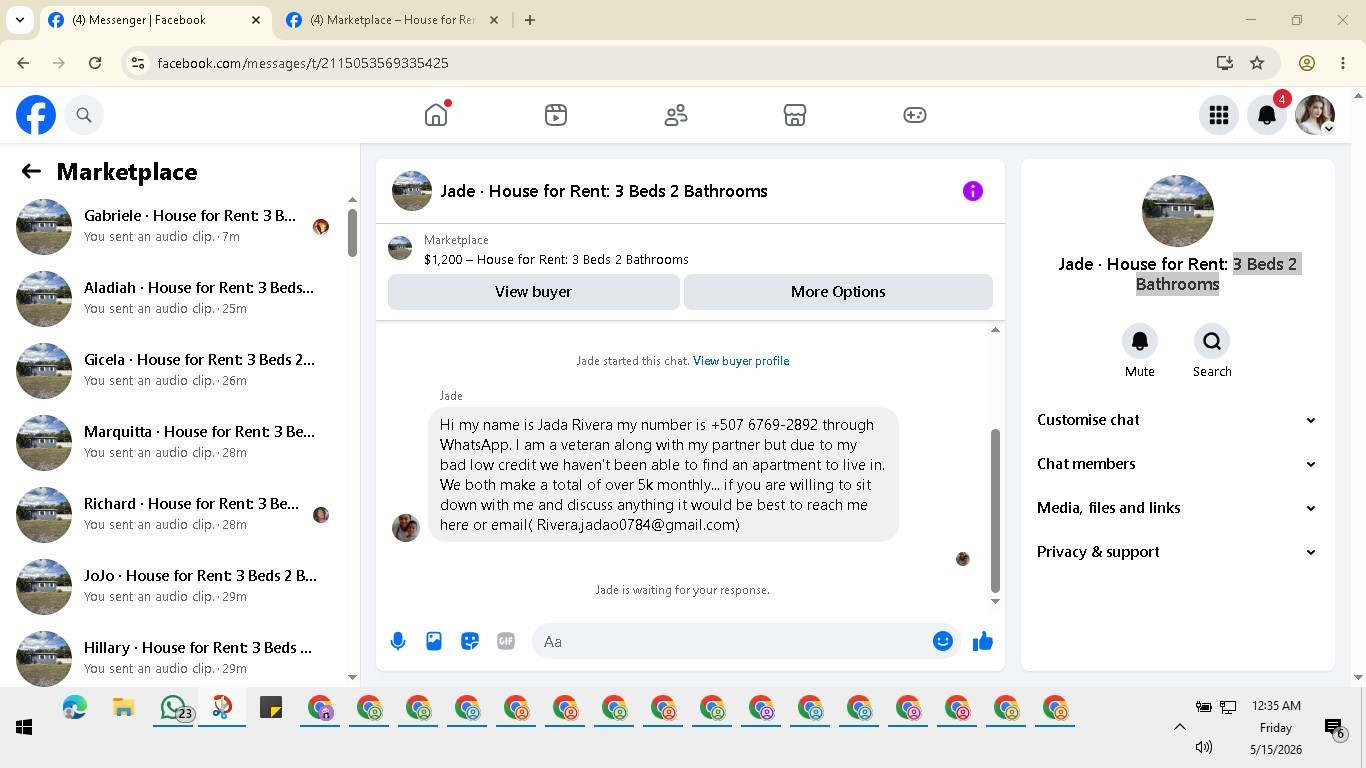The height and width of the screenshot is (768, 1366).
Task: Click the chat messages scrollbar
Action: pos(995,510)
